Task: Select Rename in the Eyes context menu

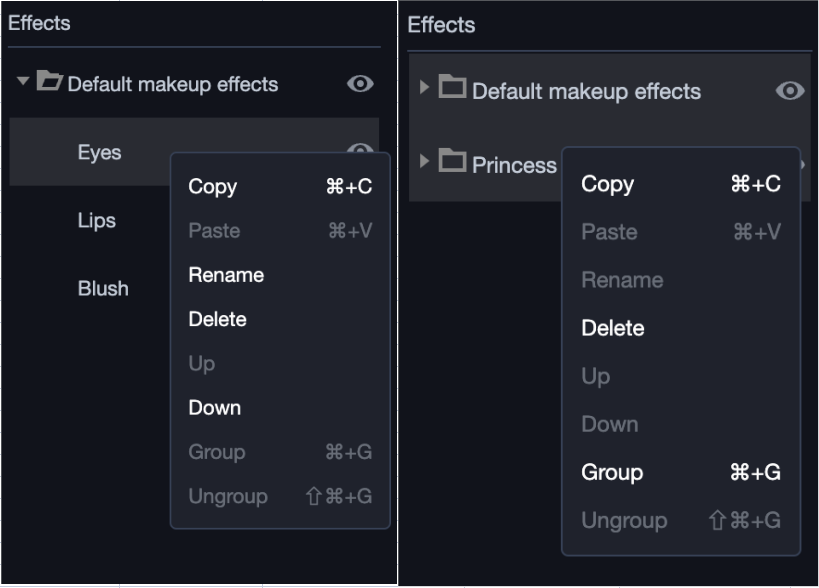Action: pyautogui.click(x=226, y=275)
